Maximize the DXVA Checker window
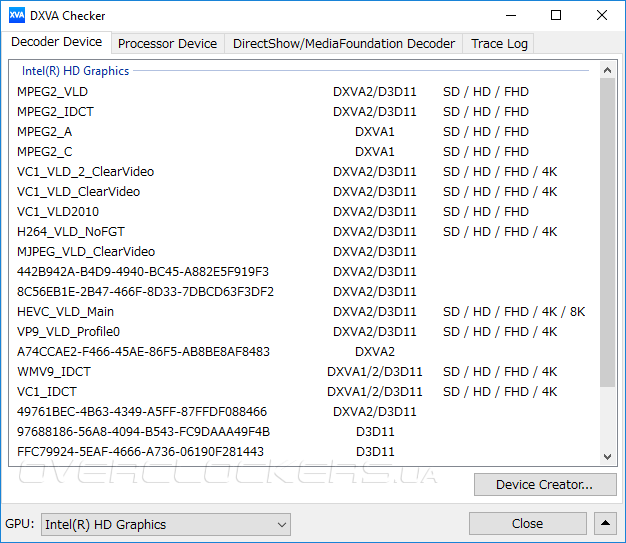The height and width of the screenshot is (543, 626). pos(556,16)
